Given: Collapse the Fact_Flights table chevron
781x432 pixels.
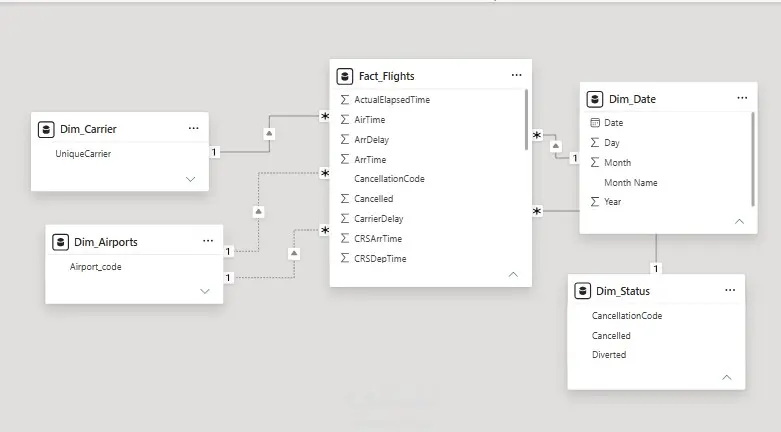Looking at the screenshot, I should [513, 275].
